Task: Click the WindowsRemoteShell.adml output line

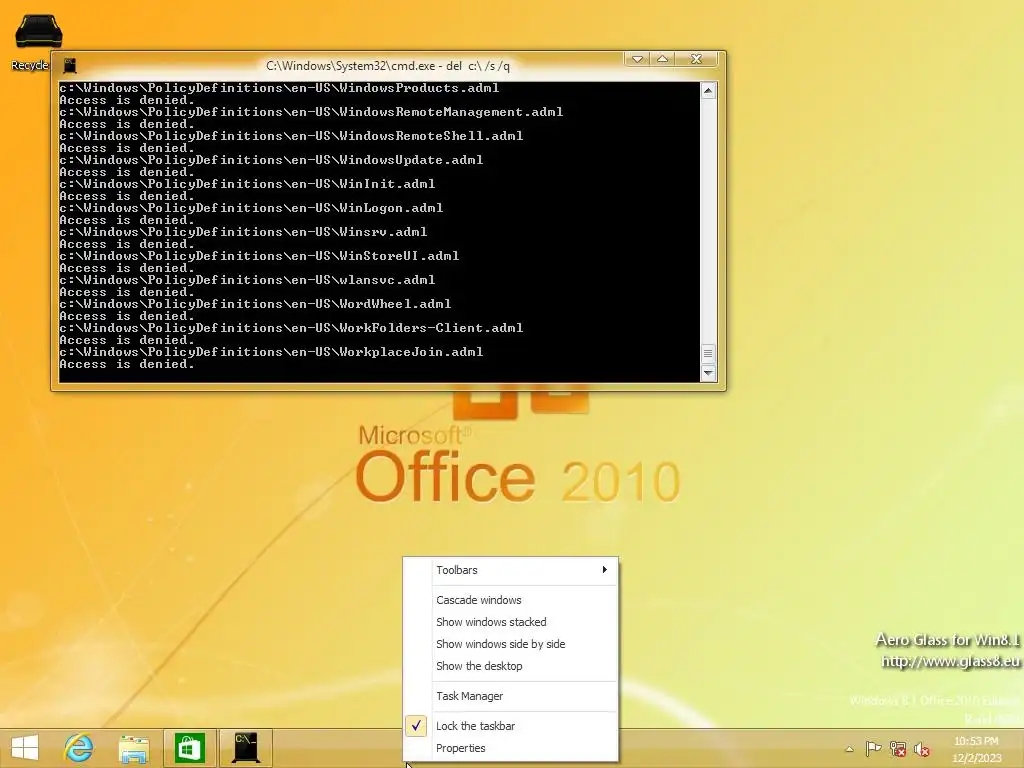Action: pos(291,136)
